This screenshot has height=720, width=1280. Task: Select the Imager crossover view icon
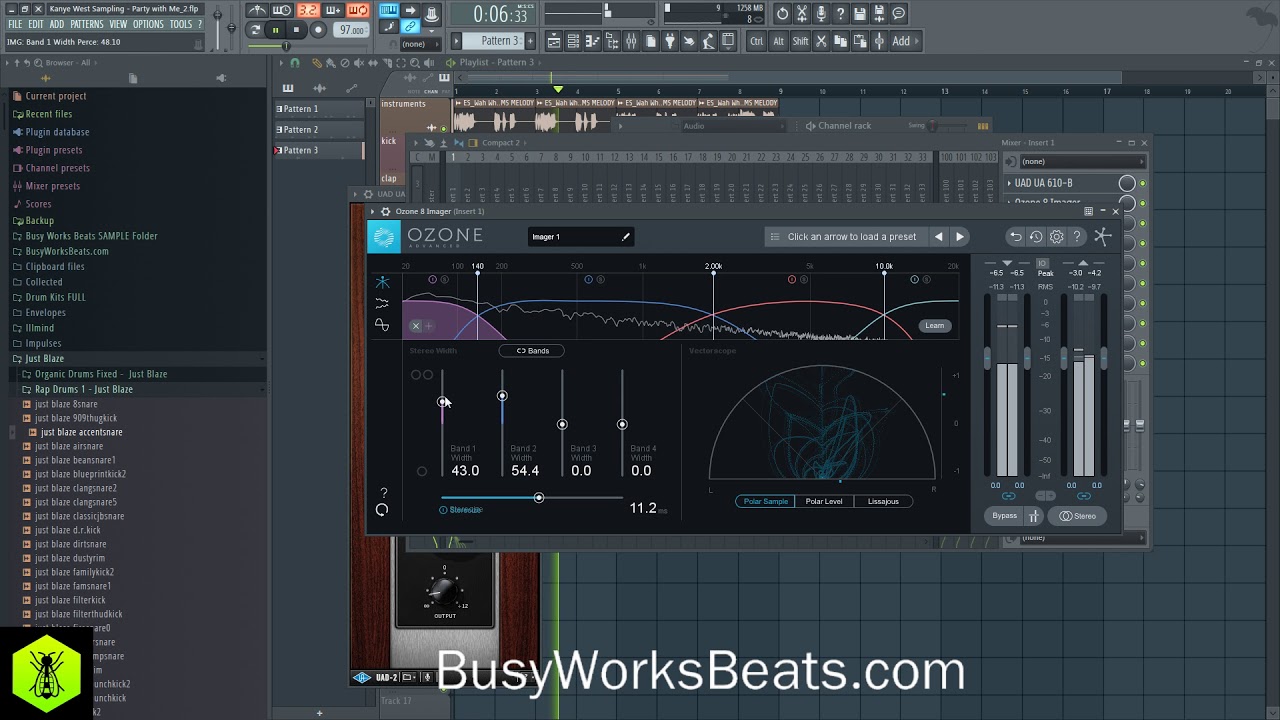382,283
